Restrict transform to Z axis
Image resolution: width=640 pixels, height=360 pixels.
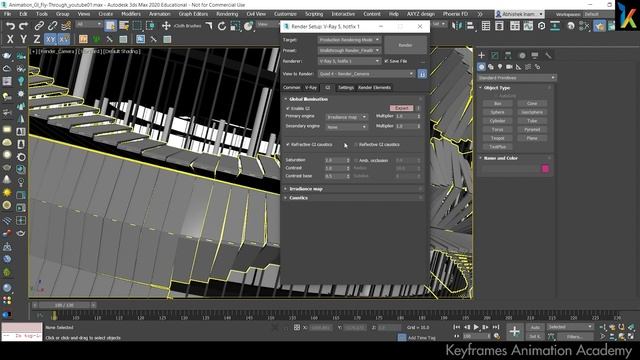[37, 40]
